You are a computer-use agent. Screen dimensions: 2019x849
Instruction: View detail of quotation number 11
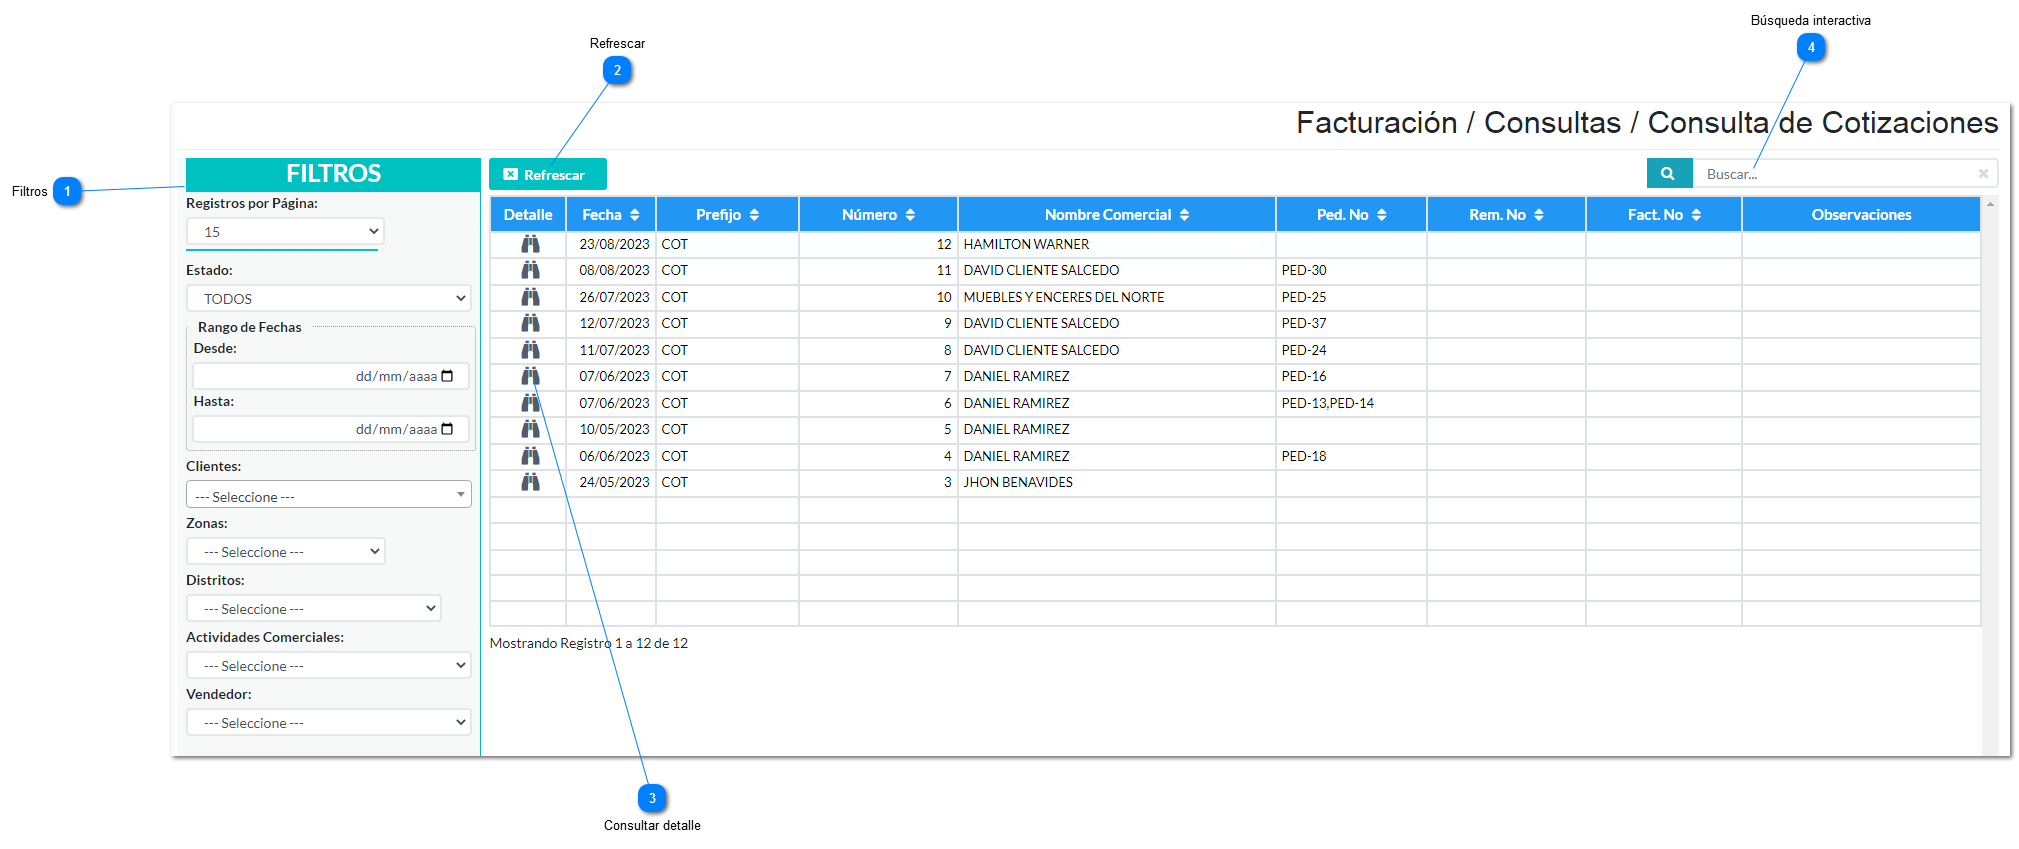pyautogui.click(x=530, y=270)
